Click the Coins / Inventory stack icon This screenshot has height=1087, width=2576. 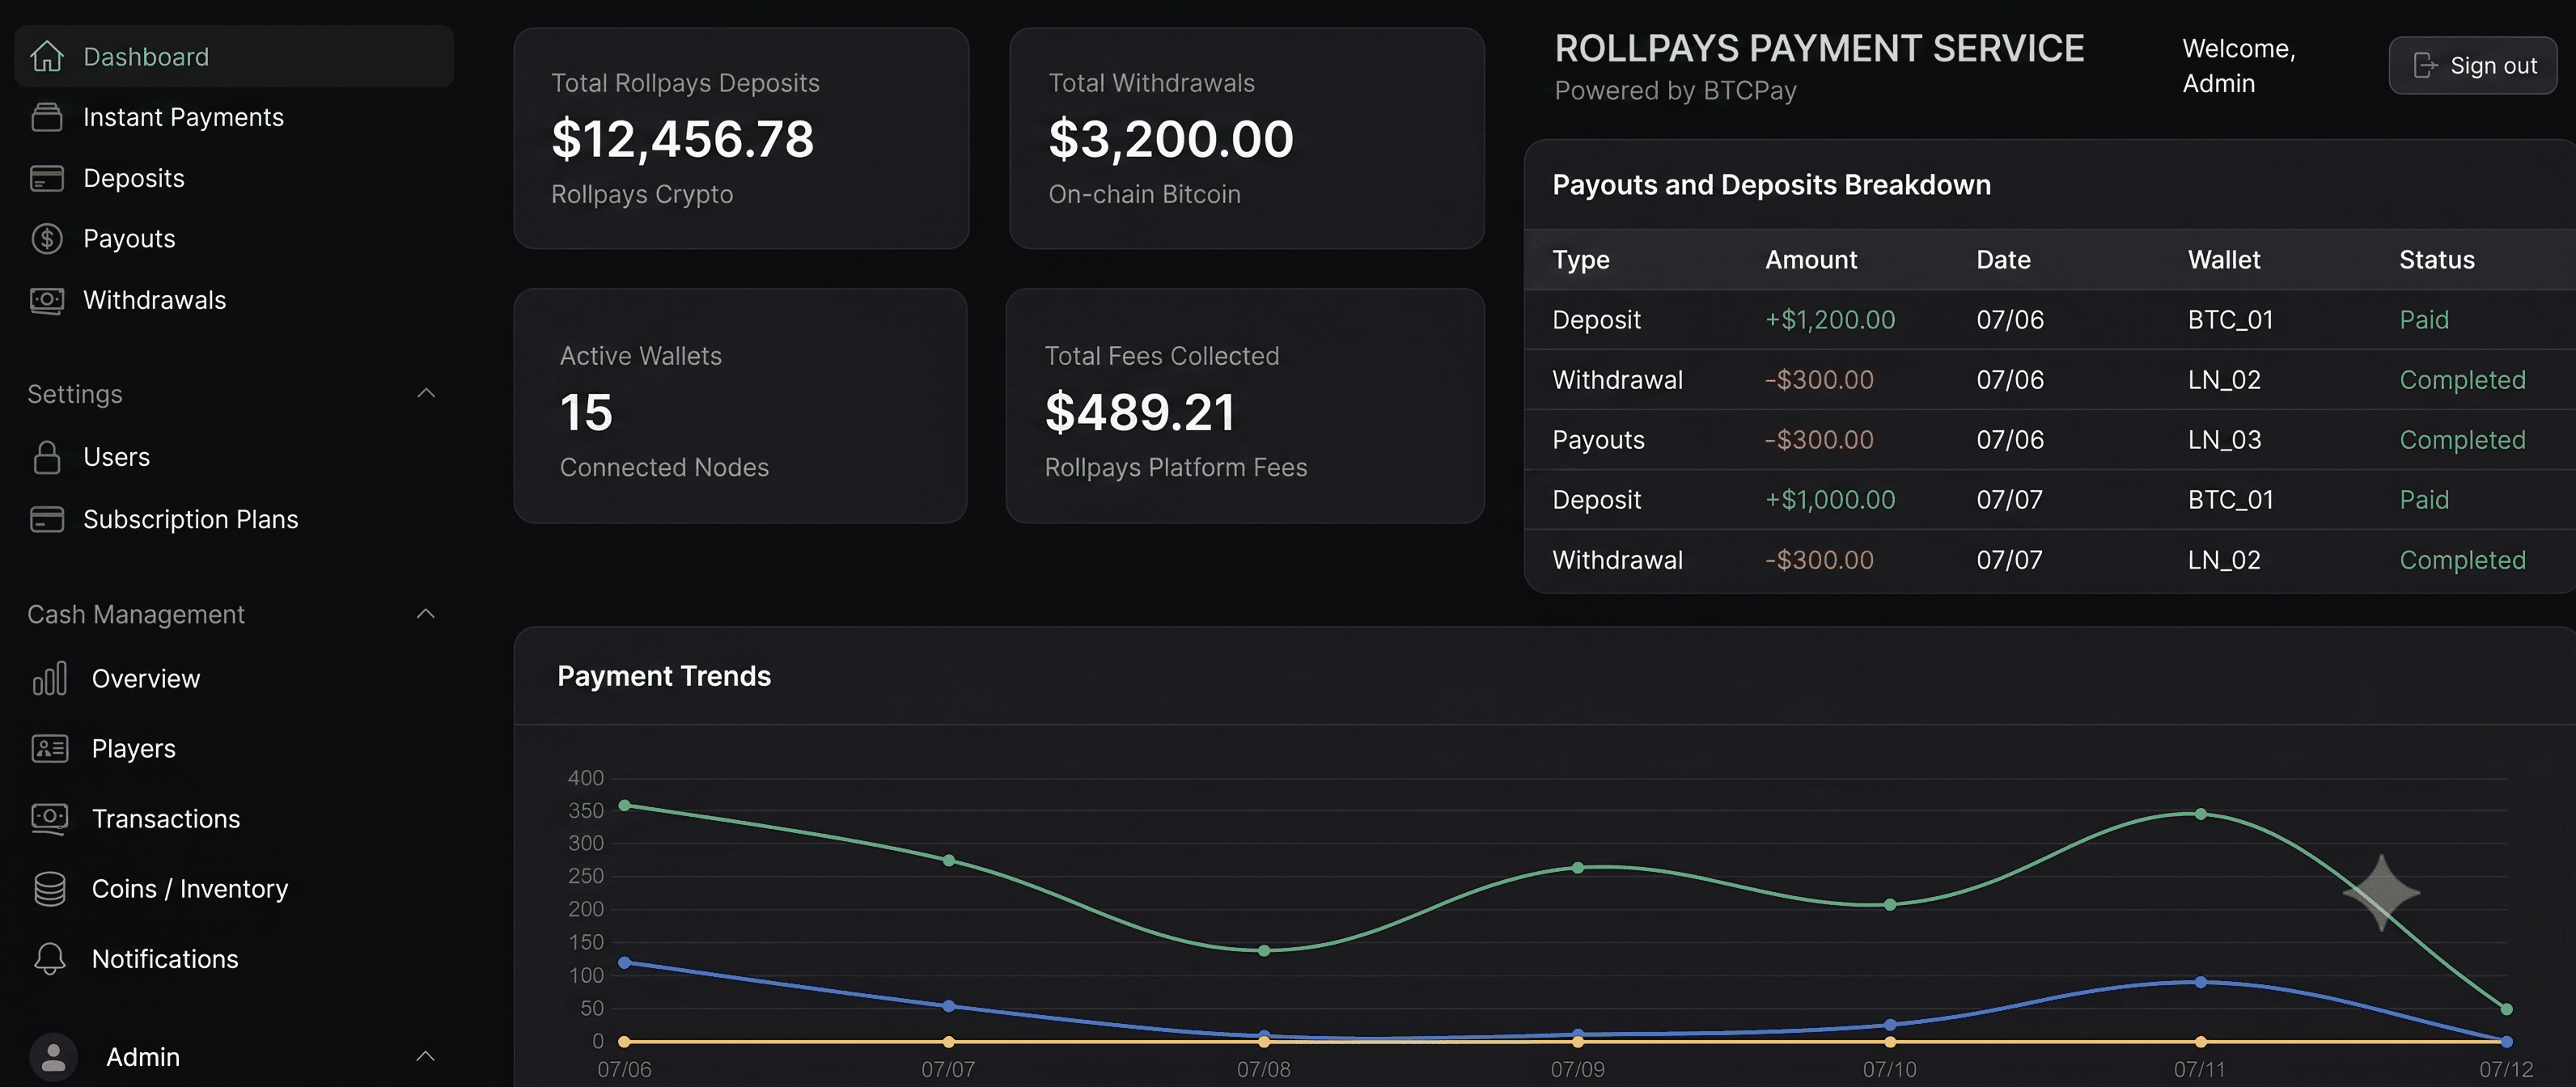[50, 888]
